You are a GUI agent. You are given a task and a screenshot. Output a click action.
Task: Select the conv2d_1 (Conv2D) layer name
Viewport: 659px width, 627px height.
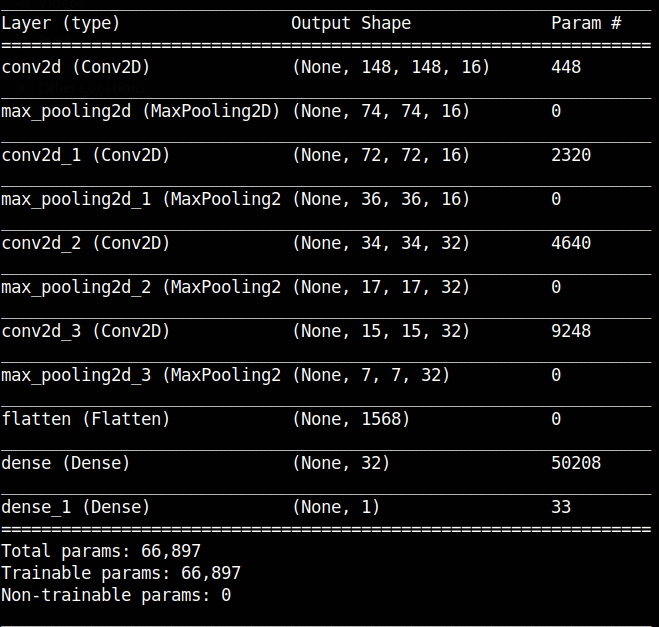(86, 155)
